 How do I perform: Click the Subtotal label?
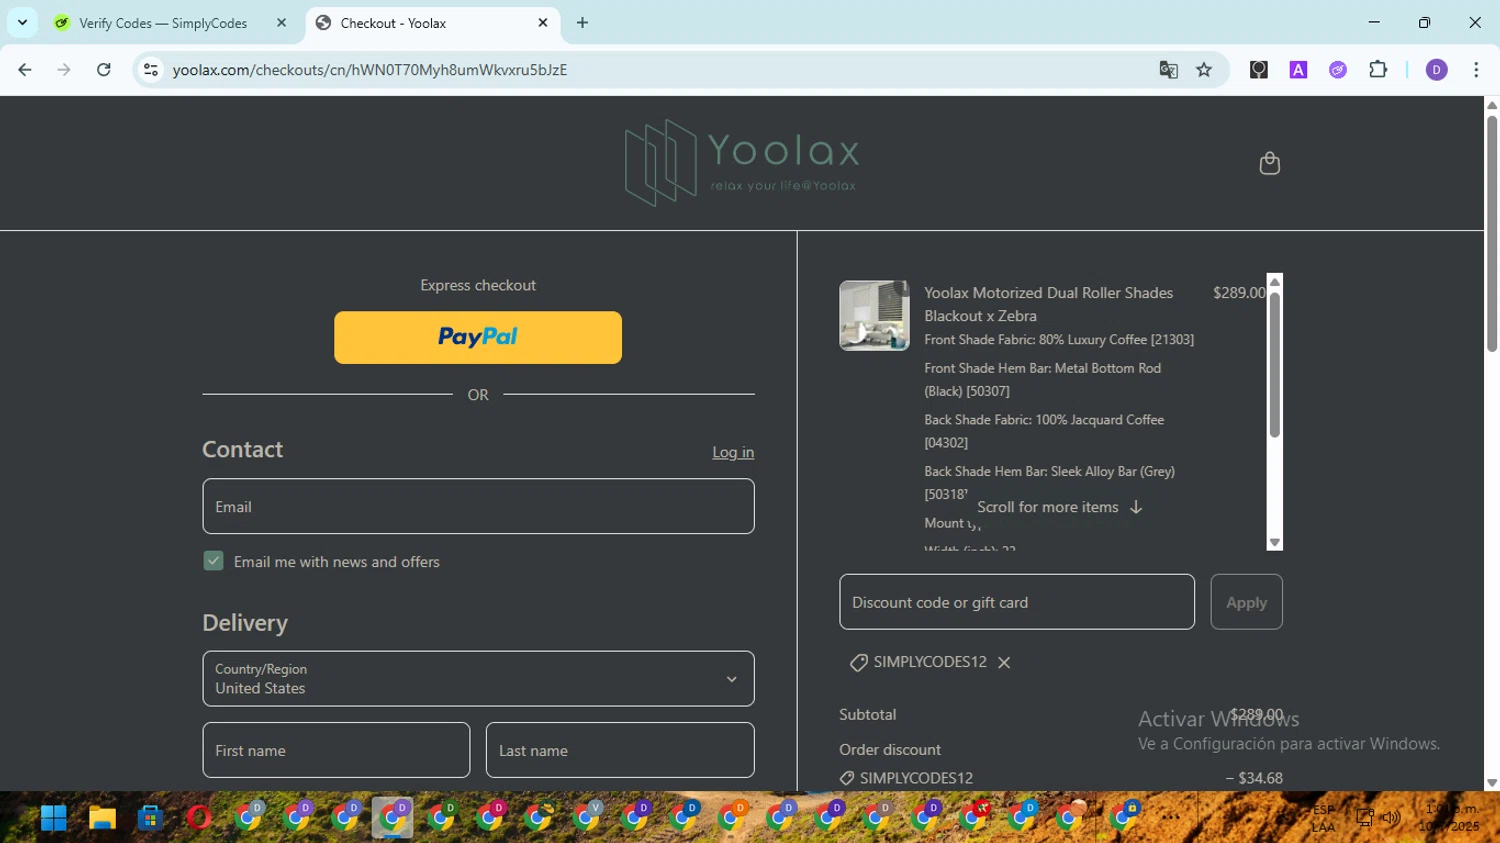868,715
